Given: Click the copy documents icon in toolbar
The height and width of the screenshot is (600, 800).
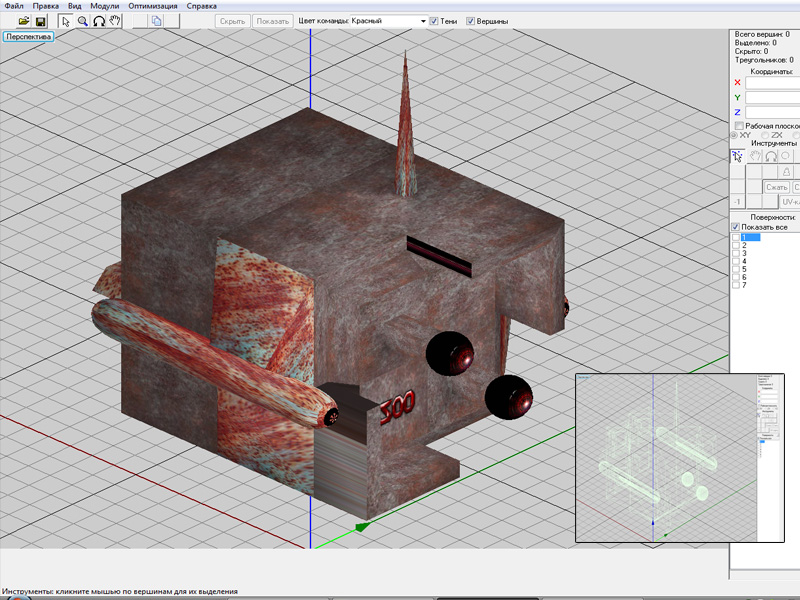Looking at the screenshot, I should tap(157, 21).
